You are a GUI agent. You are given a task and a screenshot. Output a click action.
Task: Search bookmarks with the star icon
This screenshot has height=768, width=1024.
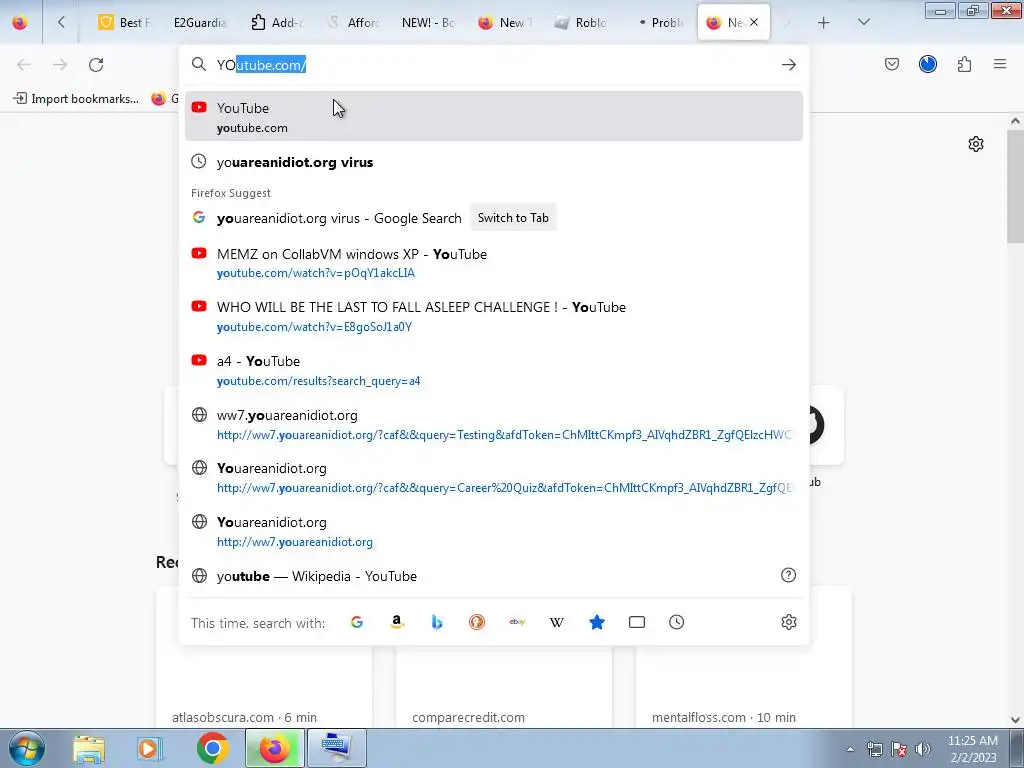click(597, 622)
